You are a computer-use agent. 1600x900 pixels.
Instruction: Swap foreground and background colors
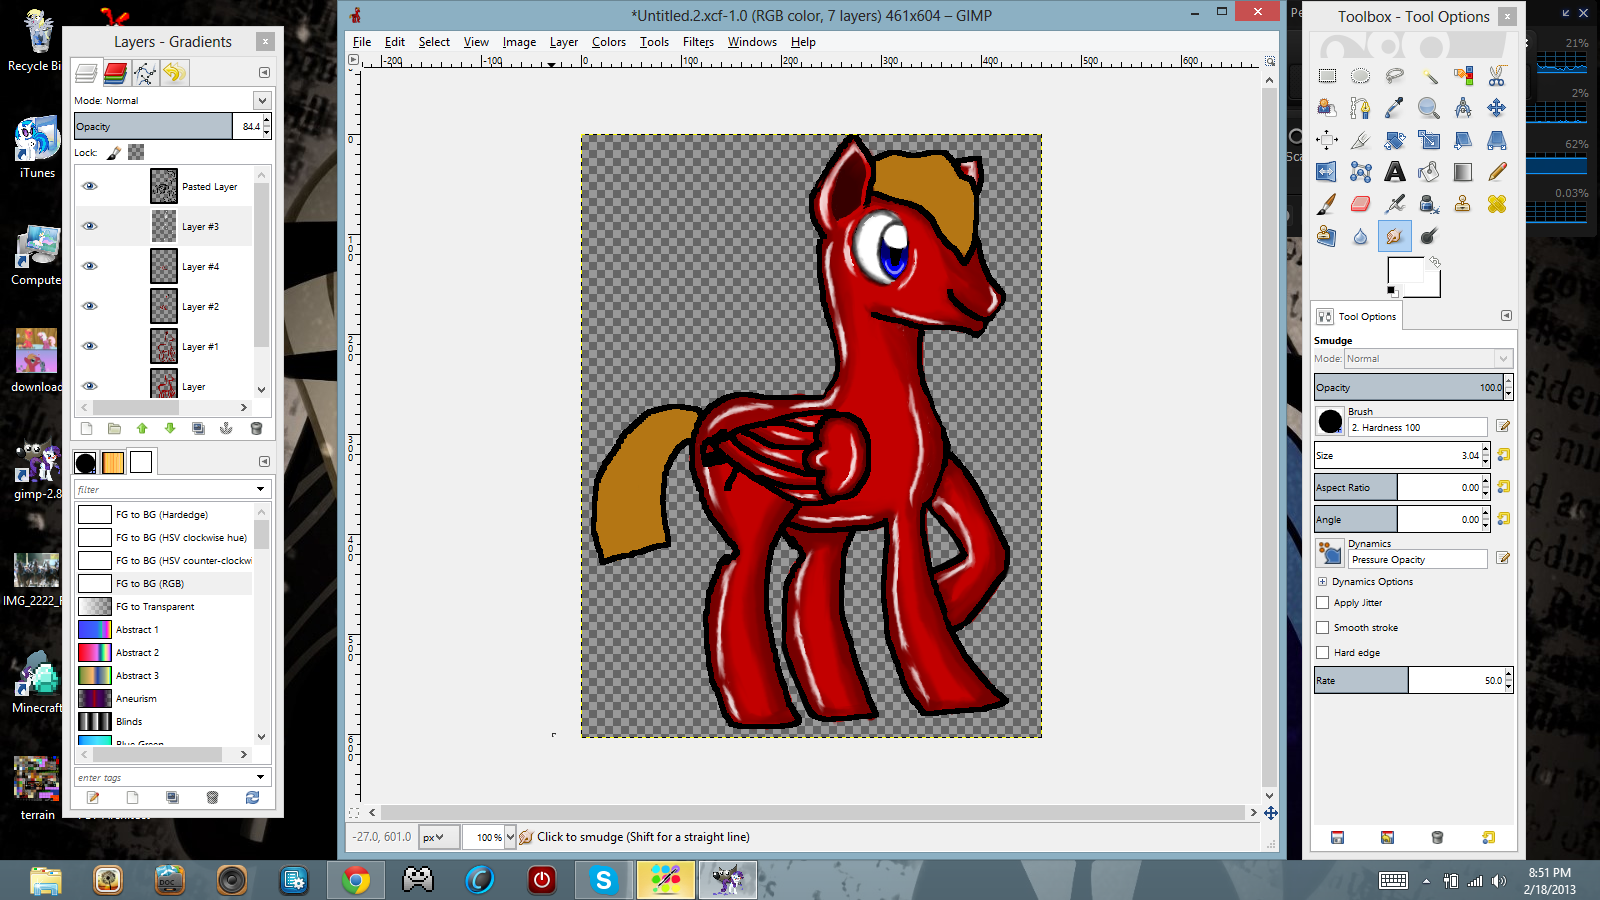[1434, 262]
